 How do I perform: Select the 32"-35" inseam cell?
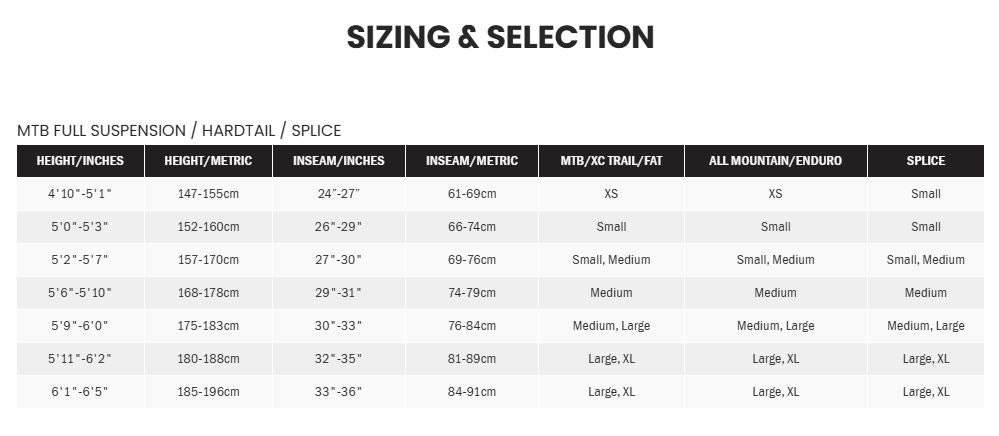pyautogui.click(x=338, y=359)
